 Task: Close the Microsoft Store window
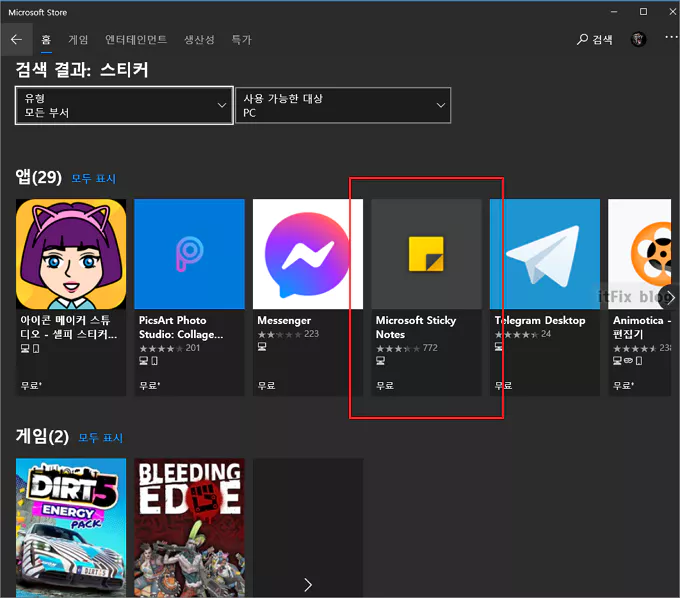[672, 12]
